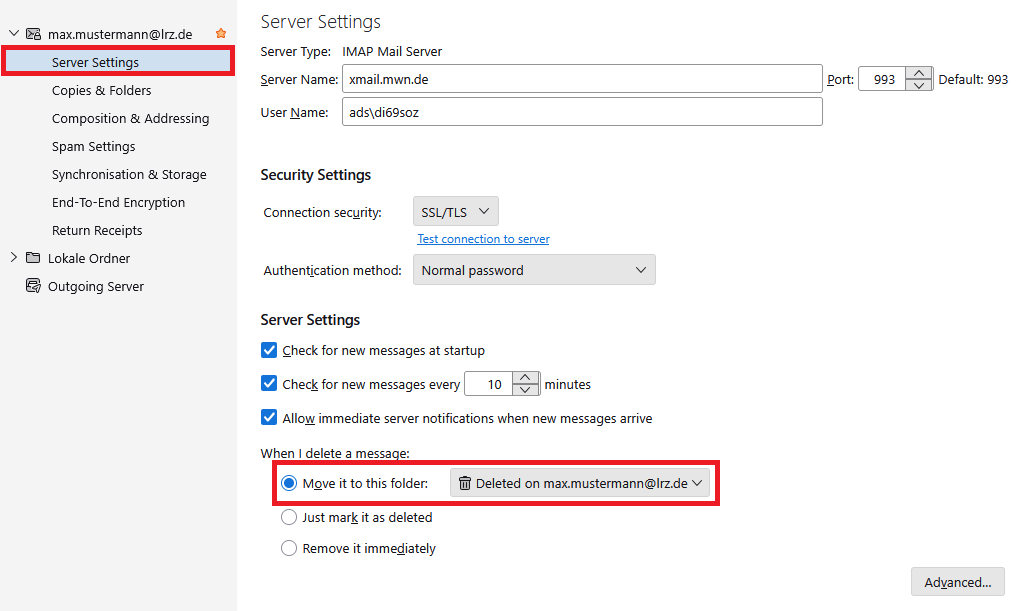This screenshot has height=611, width=1020.
Task: Select Remove it immediately
Action: (x=289, y=548)
